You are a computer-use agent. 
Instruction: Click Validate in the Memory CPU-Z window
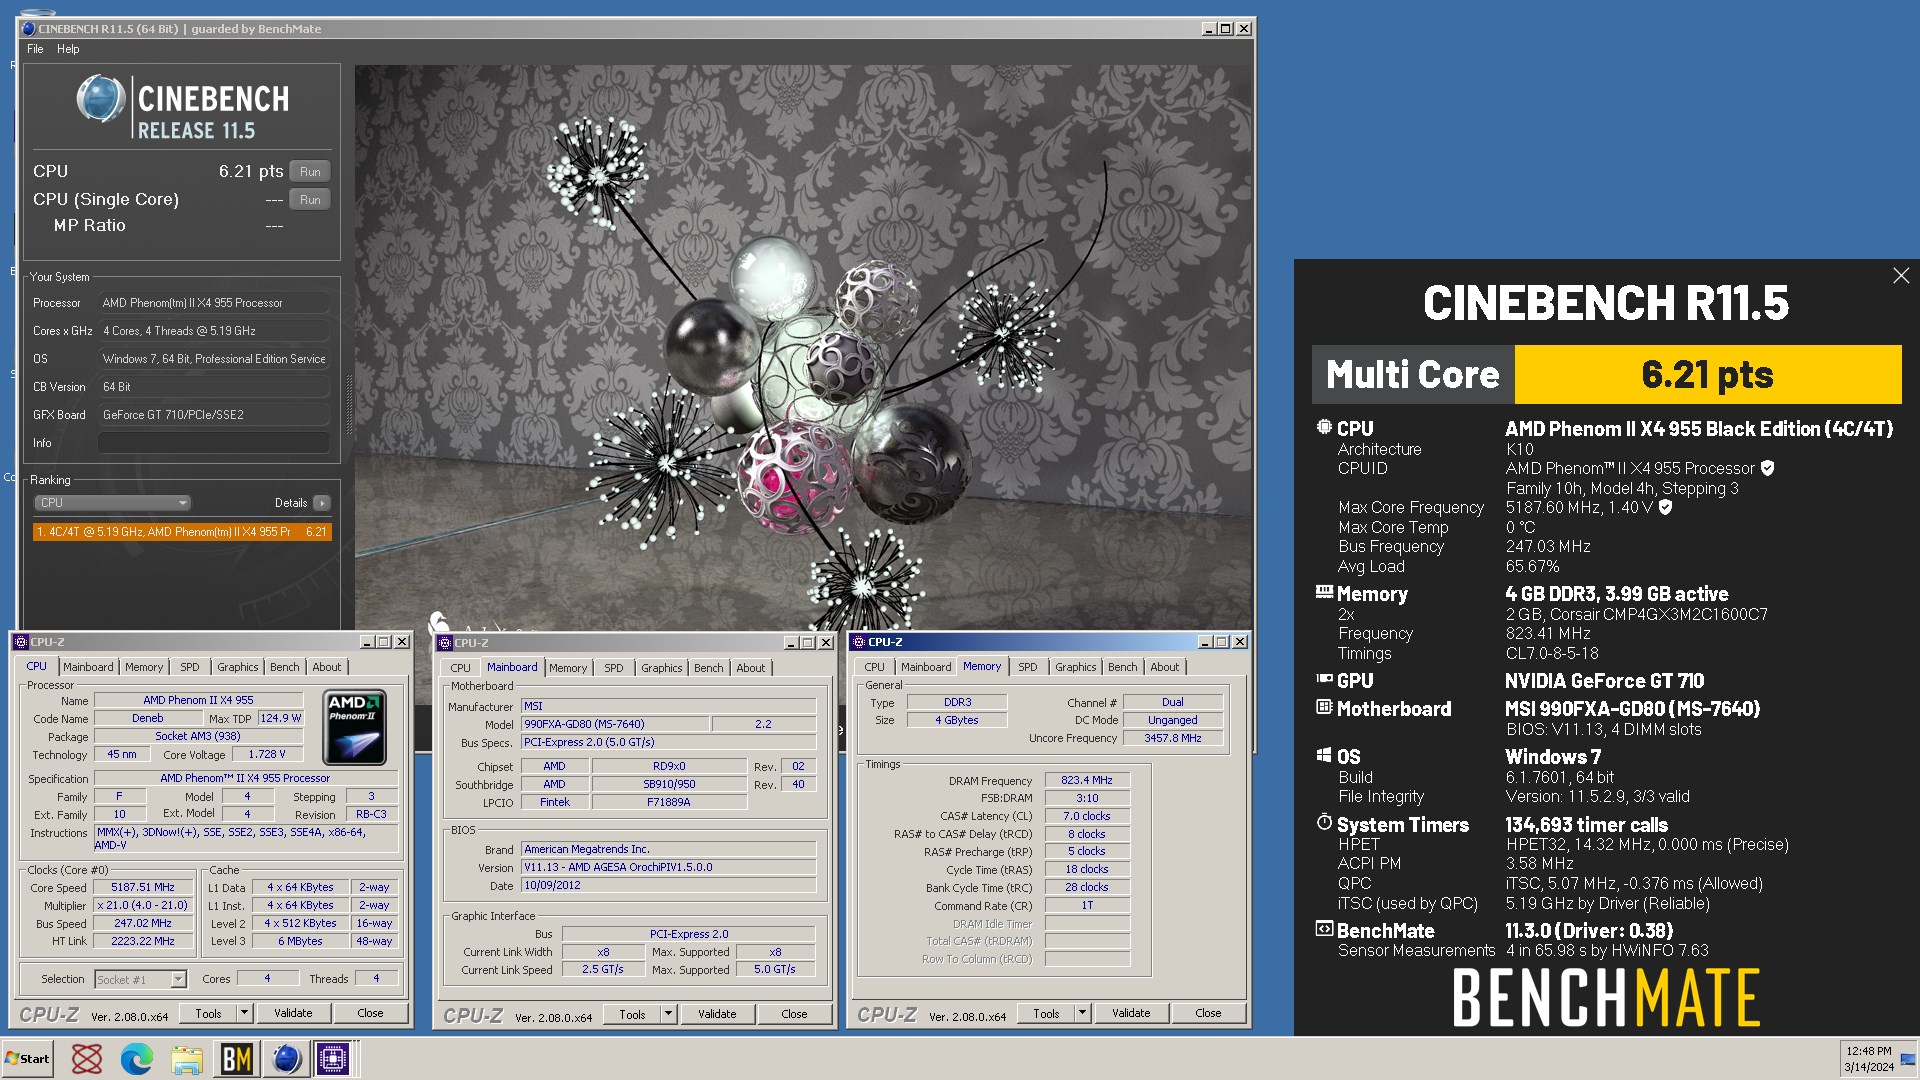[1131, 1013]
